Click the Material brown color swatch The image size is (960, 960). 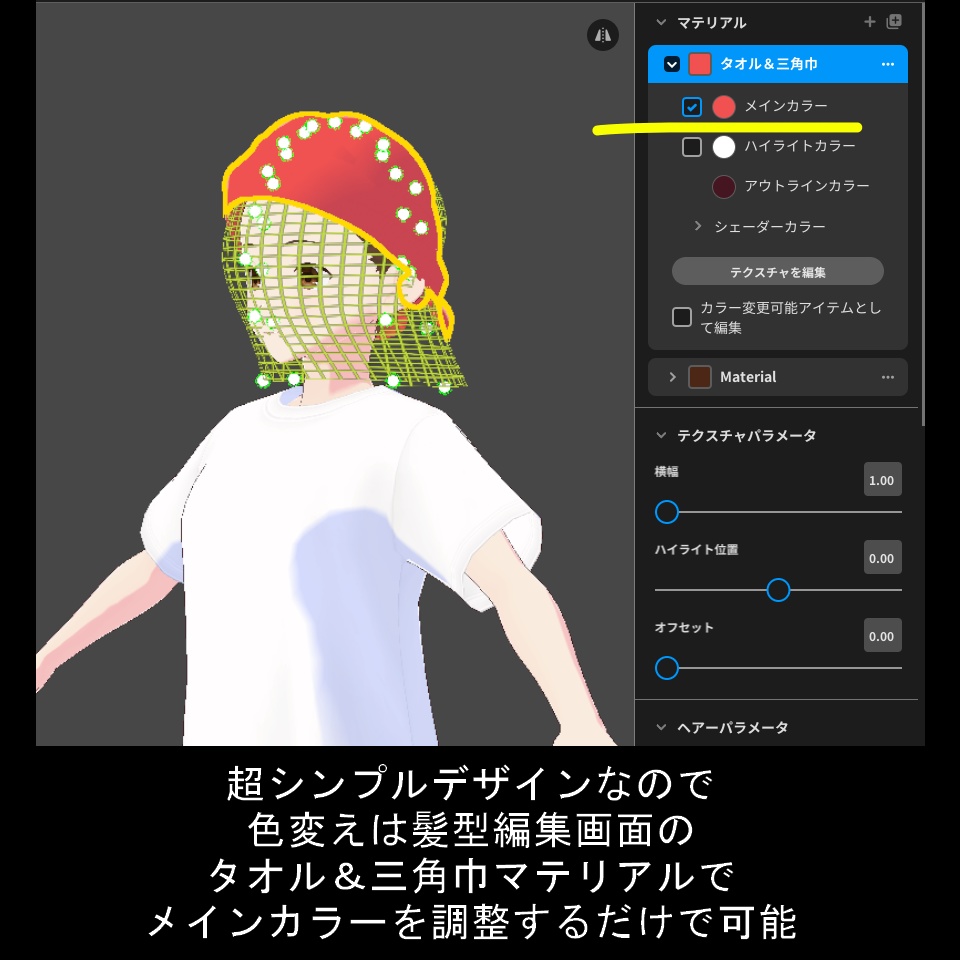[701, 377]
